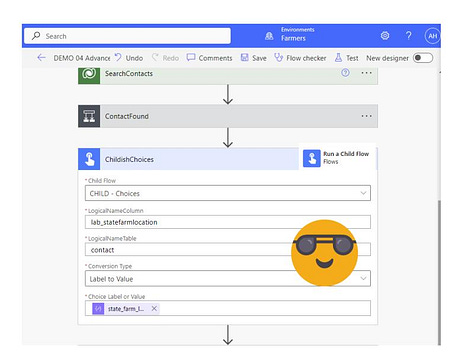Click the Child Flow dropdown chevron
This screenshot has width=474, height=361.
[x=363, y=193]
